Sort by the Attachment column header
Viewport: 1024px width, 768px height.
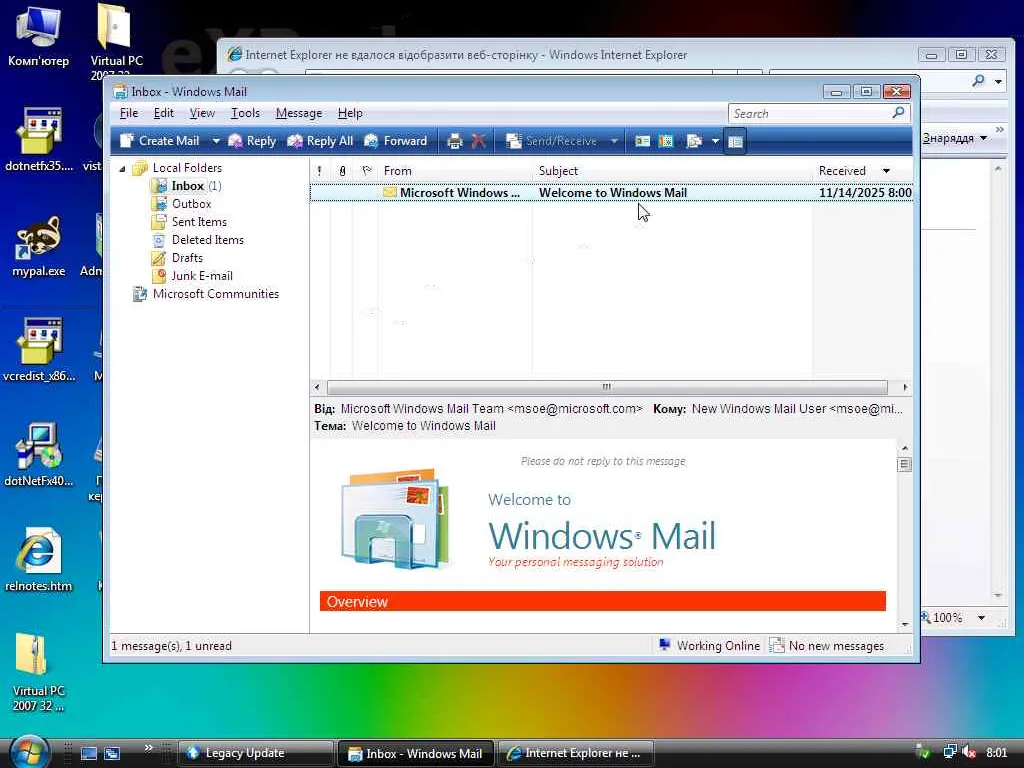click(x=342, y=171)
